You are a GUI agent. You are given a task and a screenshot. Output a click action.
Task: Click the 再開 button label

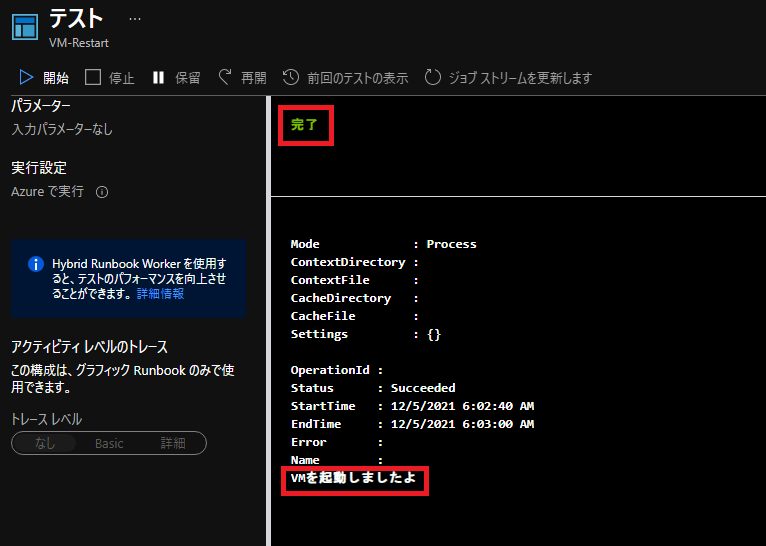tap(254, 78)
